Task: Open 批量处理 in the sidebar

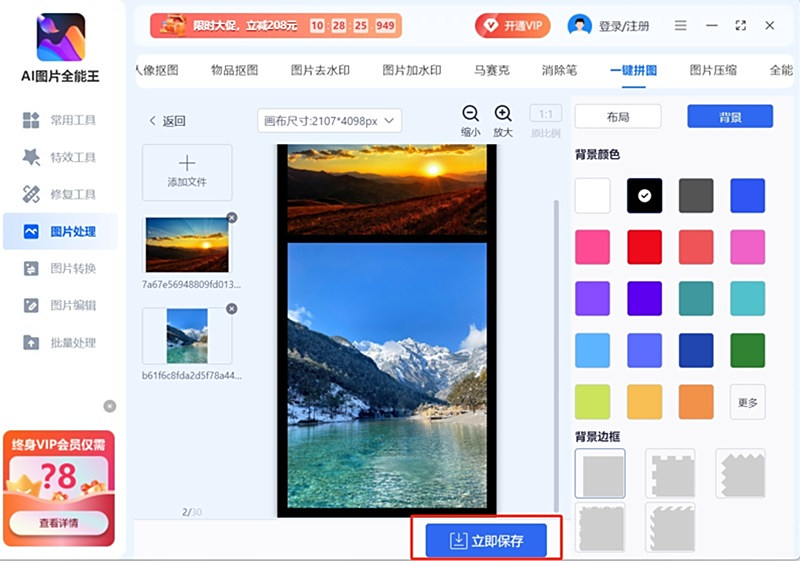Action: click(x=60, y=343)
